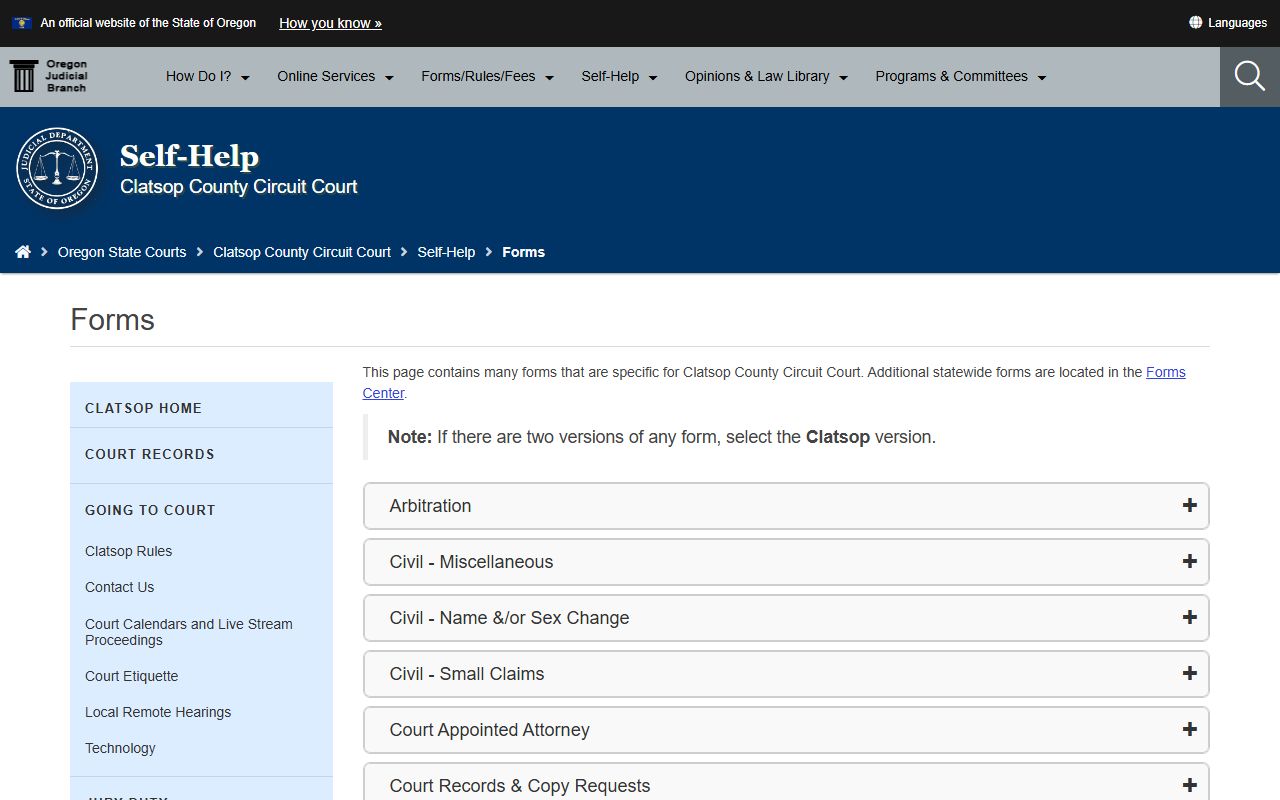Open Clatsop Rules sidebar link
The image size is (1280, 800).
click(128, 551)
